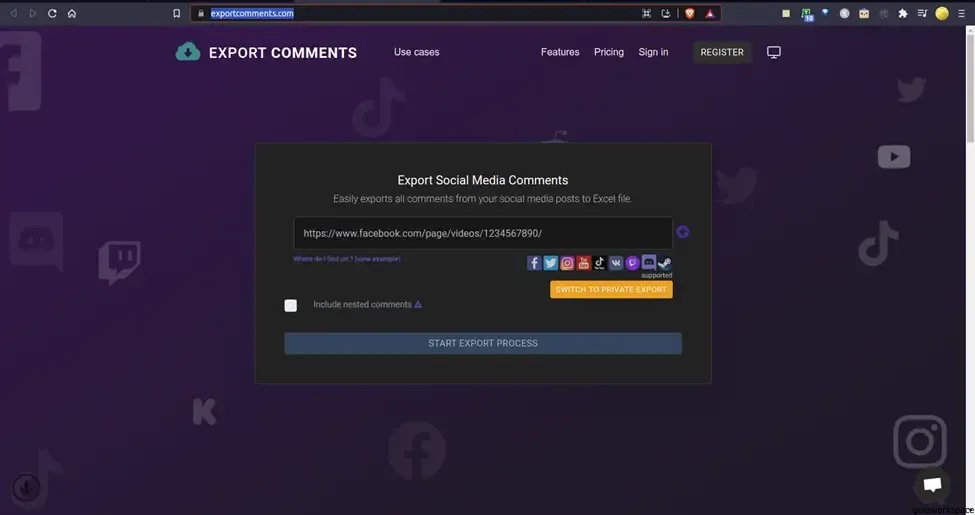The image size is (975, 515).
Task: Open the media playlist control icon
Action: point(922,13)
